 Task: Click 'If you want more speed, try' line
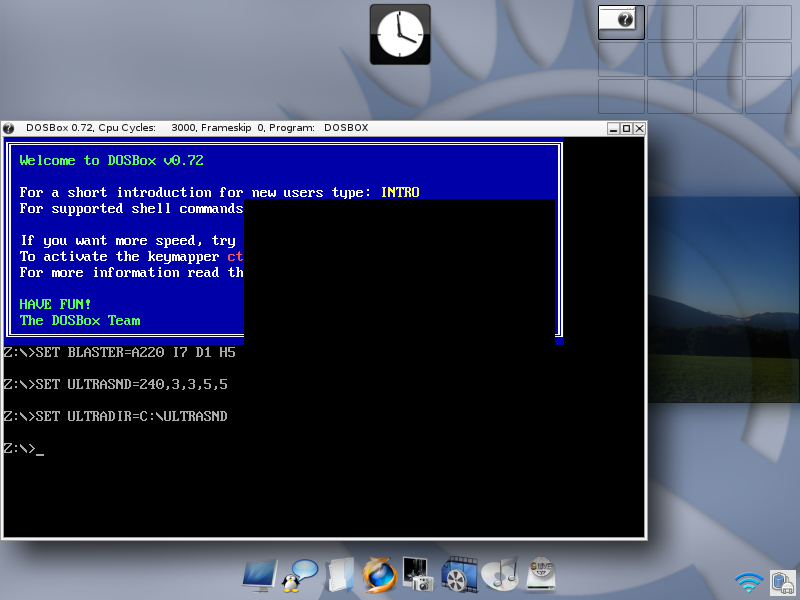point(128,241)
